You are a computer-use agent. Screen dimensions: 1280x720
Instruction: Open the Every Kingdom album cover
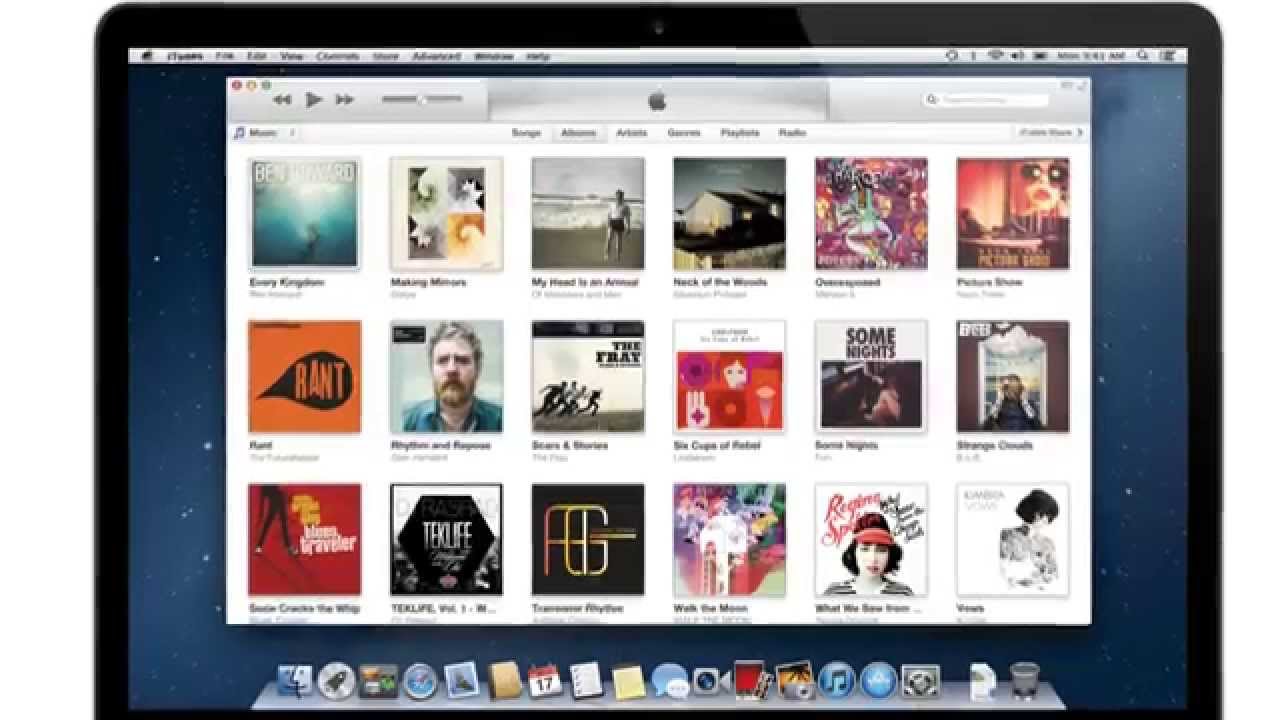[x=305, y=213]
